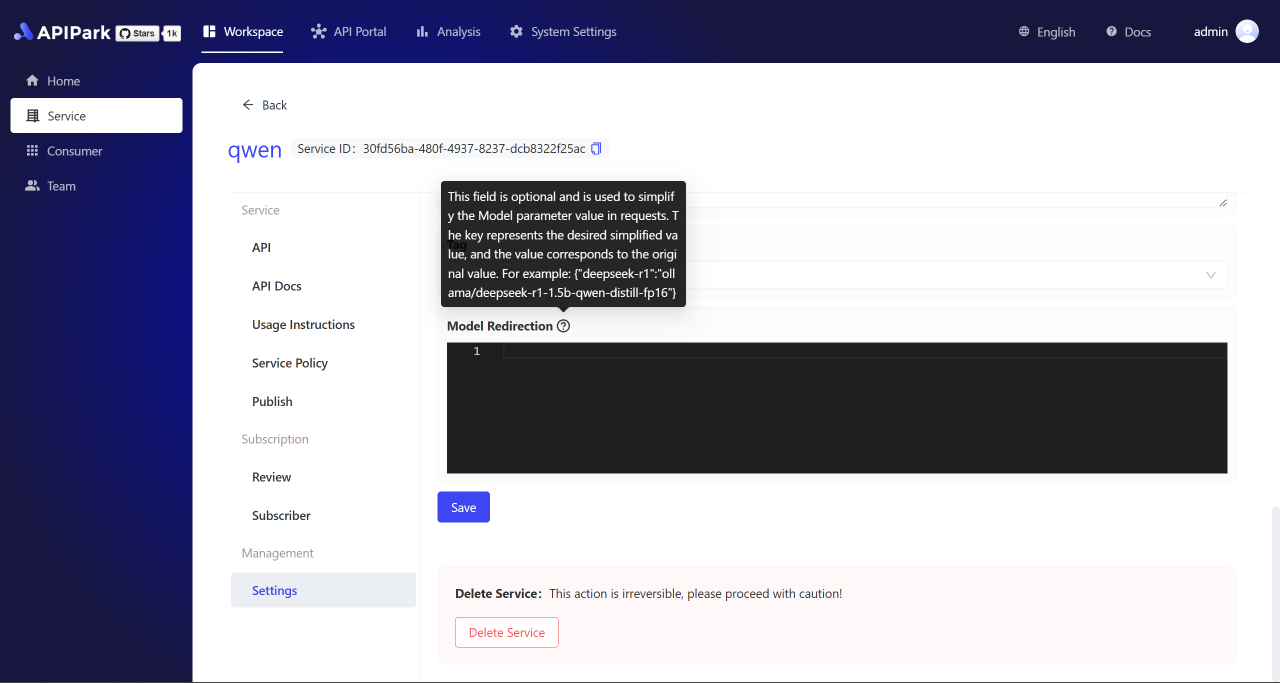The width and height of the screenshot is (1280, 683).
Task: Click the Analysis bar chart icon
Action: [x=422, y=32]
